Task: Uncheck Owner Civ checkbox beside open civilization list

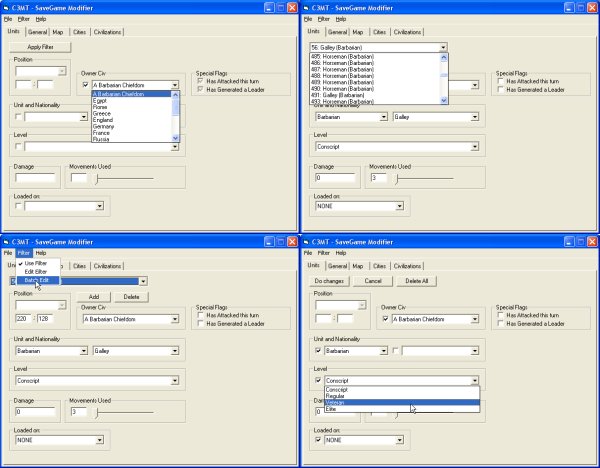Action: 85,86
